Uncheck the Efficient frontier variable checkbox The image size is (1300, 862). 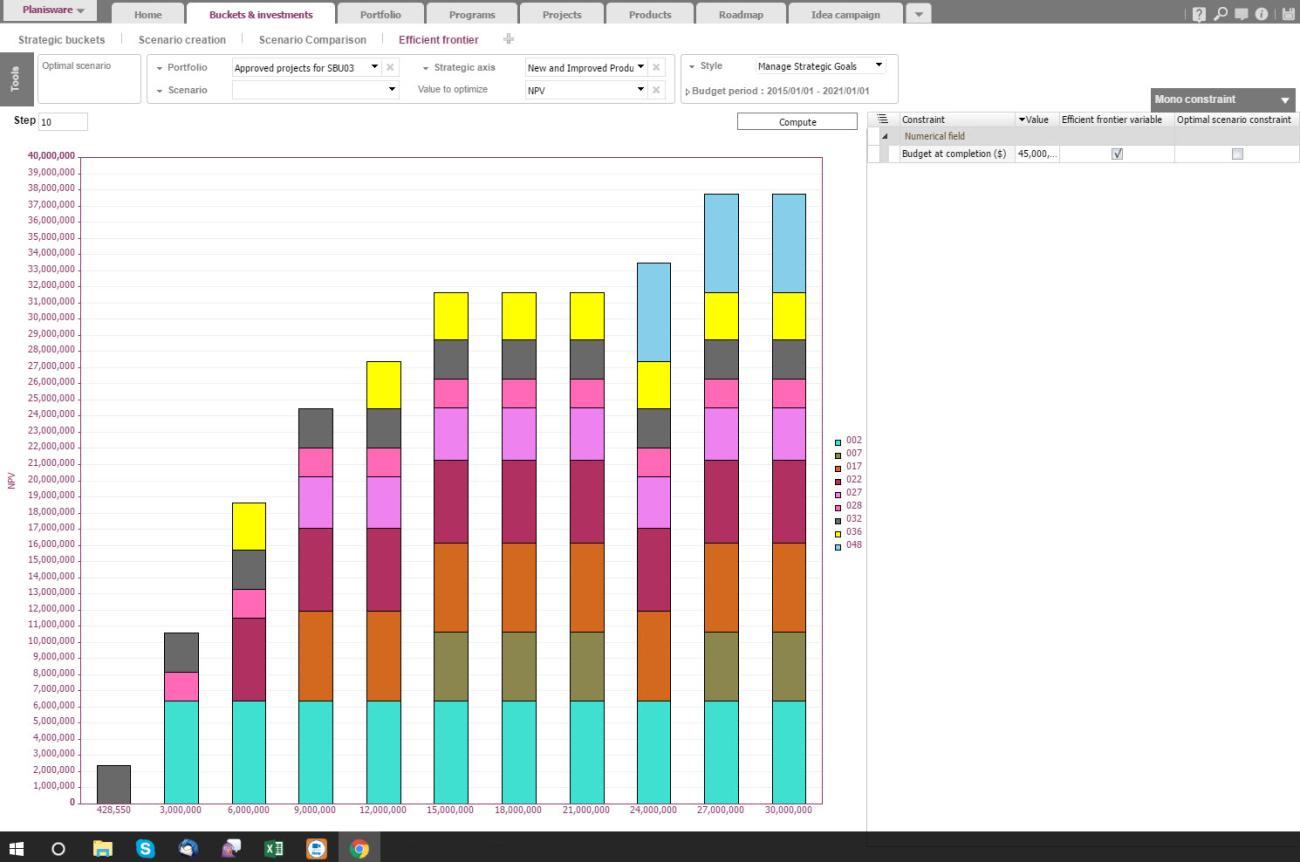(1118, 154)
